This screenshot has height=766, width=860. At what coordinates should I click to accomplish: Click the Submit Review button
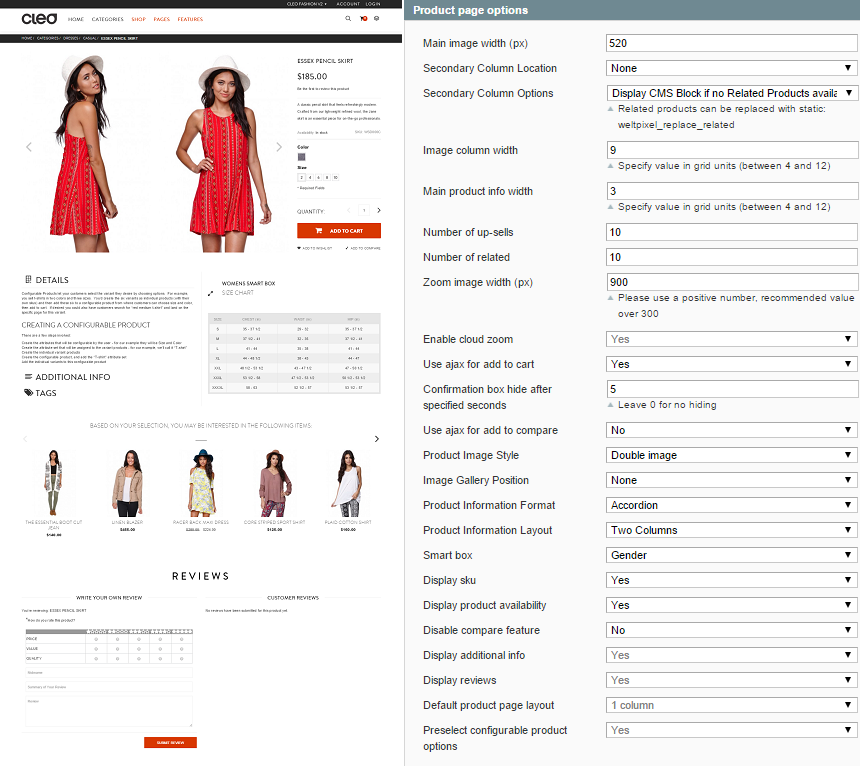pos(170,742)
